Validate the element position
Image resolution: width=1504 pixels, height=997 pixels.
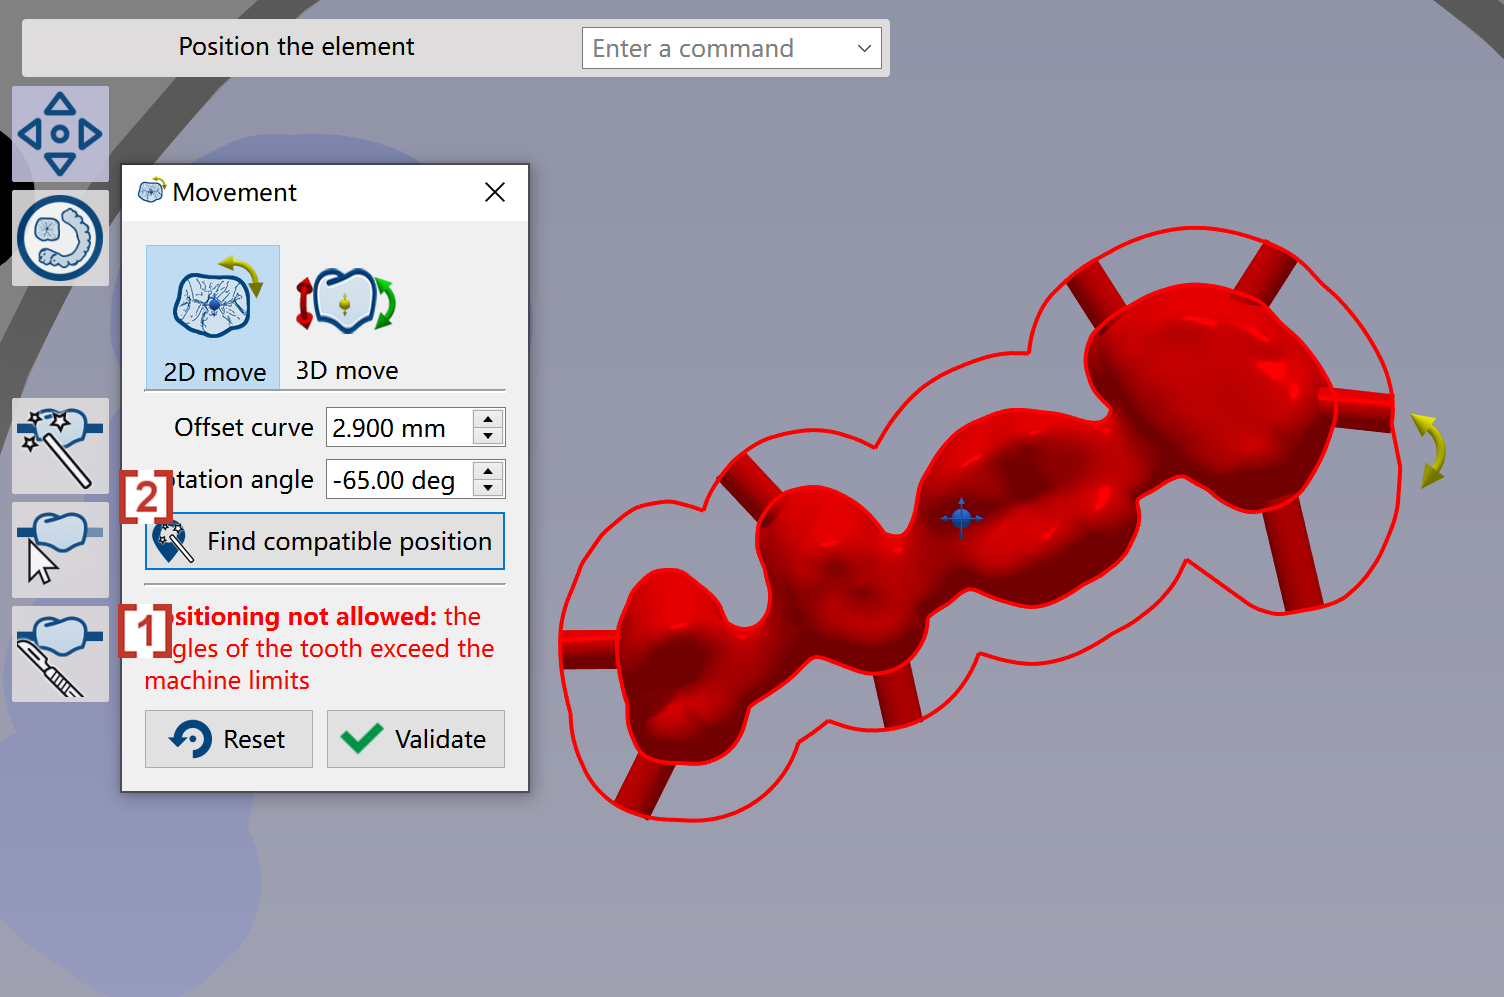pos(416,739)
